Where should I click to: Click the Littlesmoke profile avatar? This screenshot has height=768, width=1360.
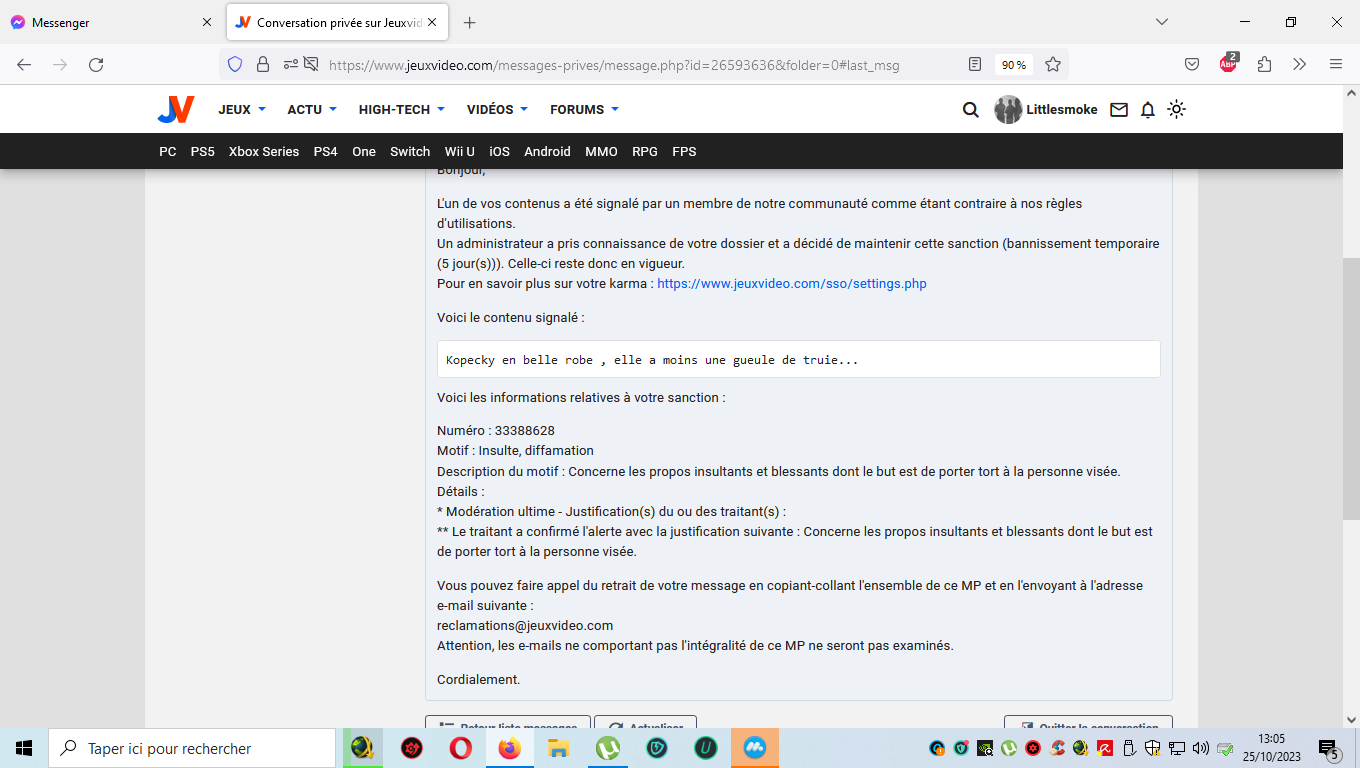pos(1008,110)
